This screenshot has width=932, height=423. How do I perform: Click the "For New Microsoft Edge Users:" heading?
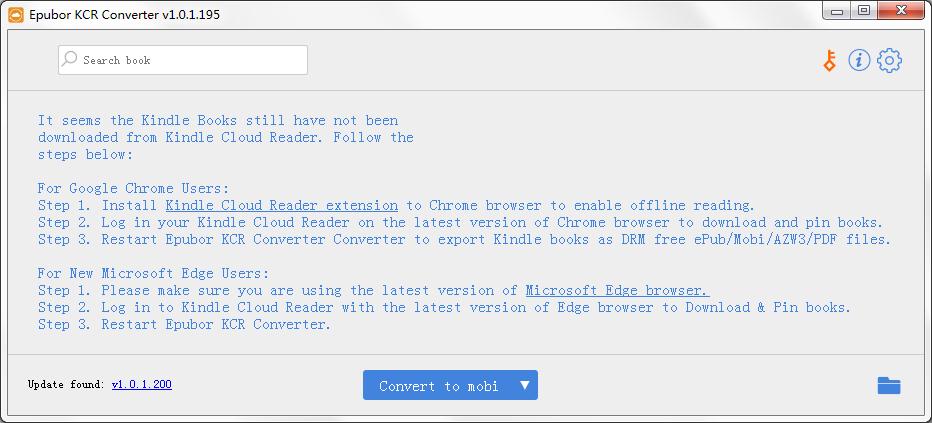click(x=153, y=273)
